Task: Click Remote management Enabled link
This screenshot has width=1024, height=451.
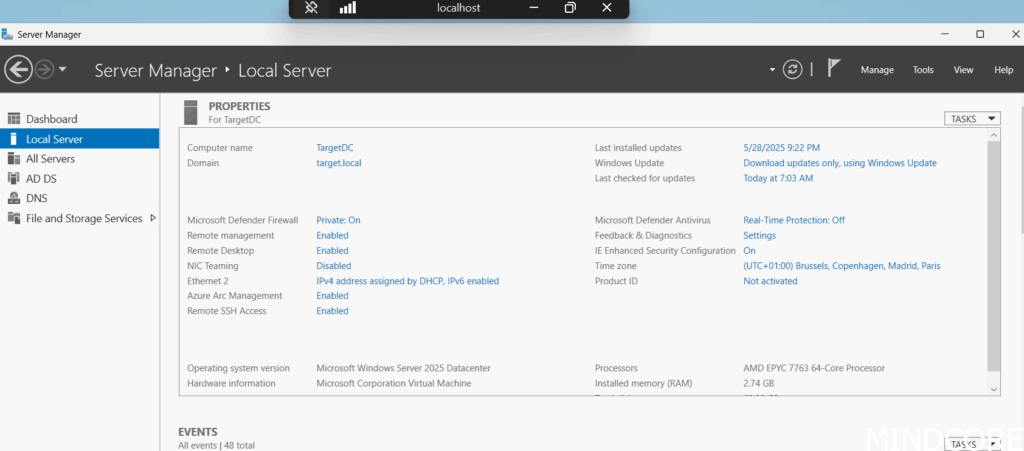Action: [x=332, y=236]
